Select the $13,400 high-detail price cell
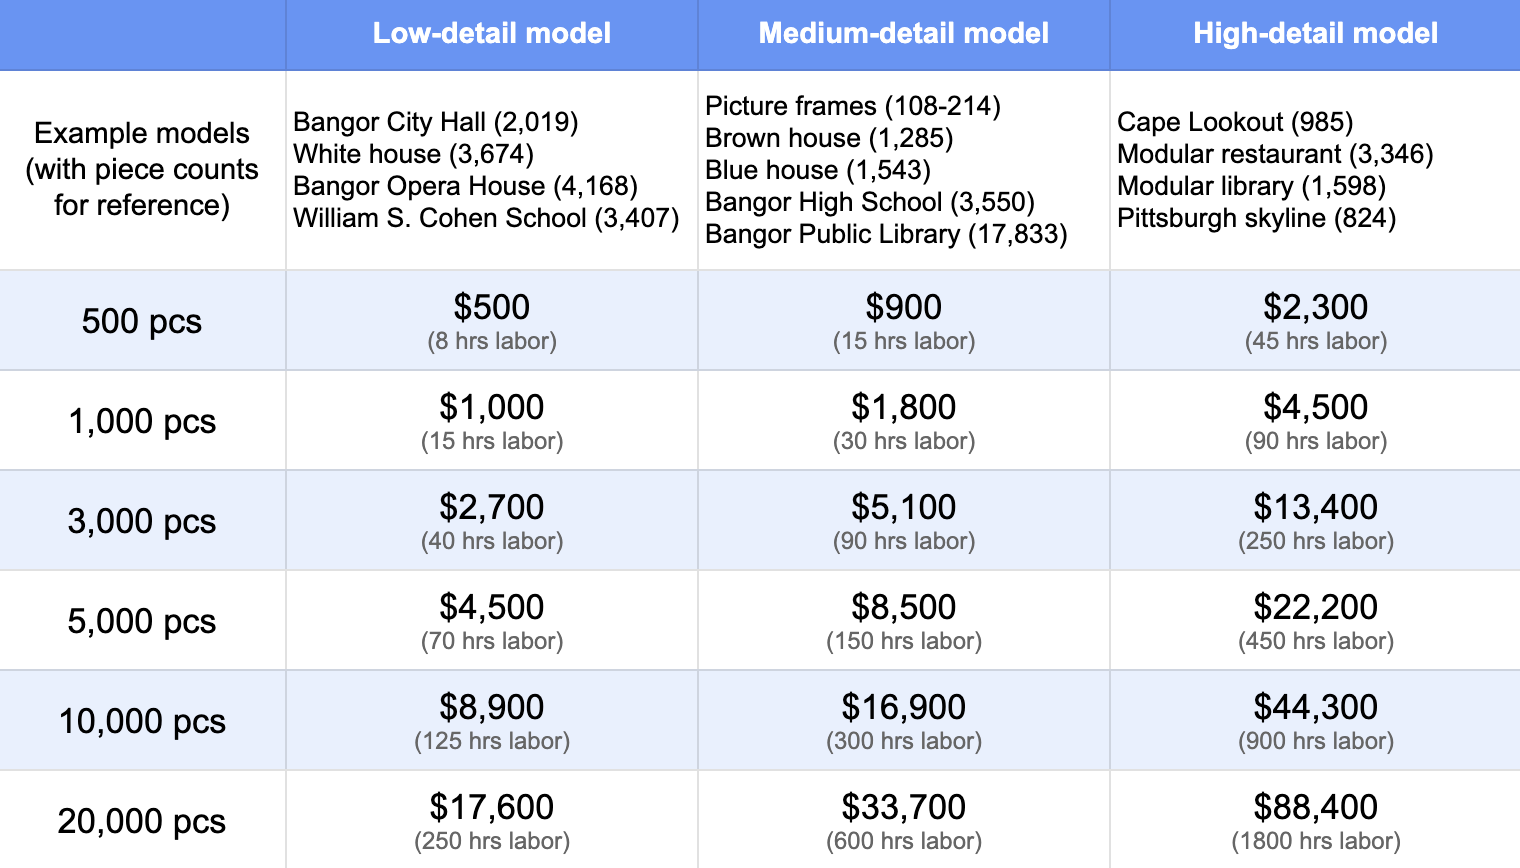Screen dimensions: 1520x868 (x=1316, y=521)
